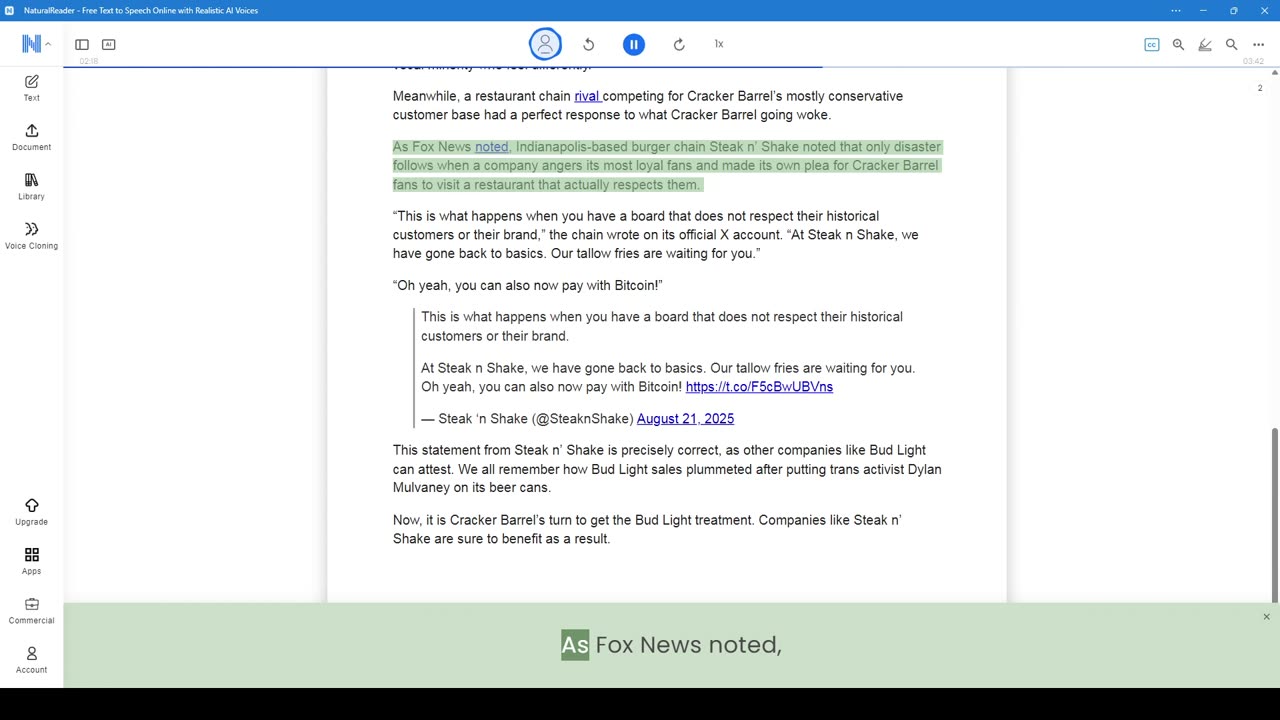Open the 'noted' hyperlink
The height and width of the screenshot is (720, 1280).
click(491, 147)
